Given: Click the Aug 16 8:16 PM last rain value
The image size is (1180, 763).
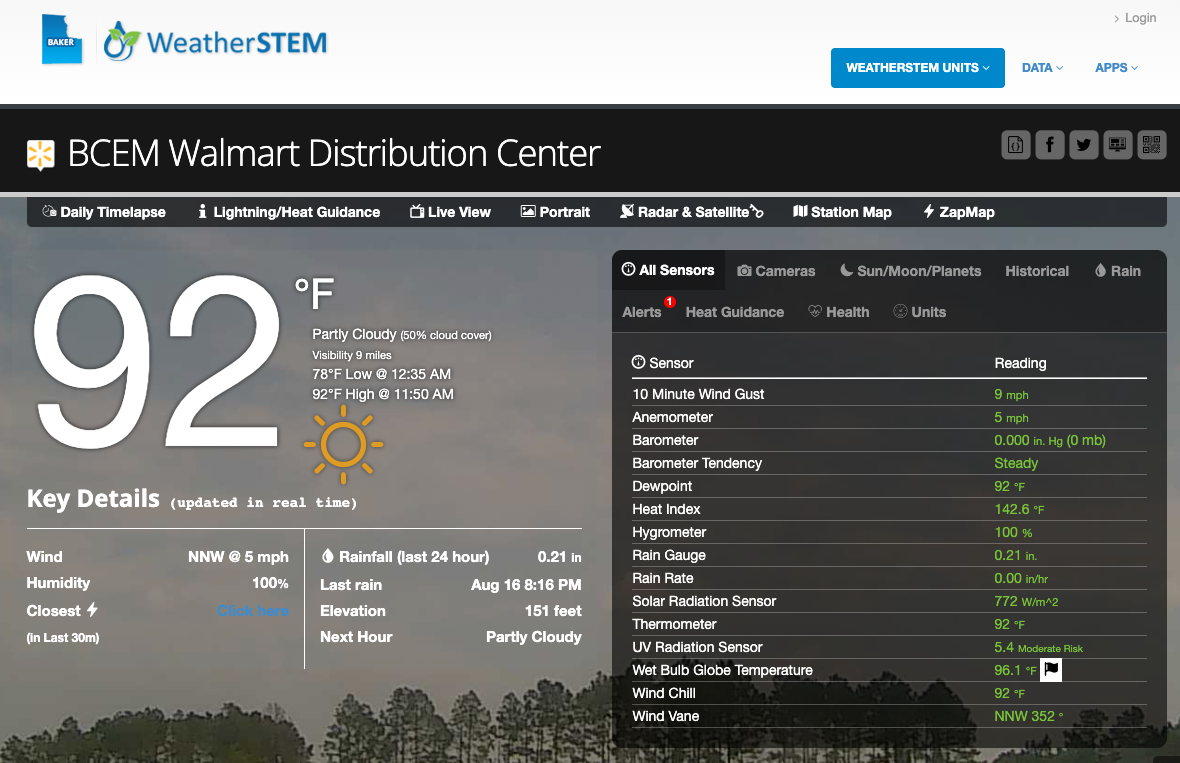Looking at the screenshot, I should point(526,585).
